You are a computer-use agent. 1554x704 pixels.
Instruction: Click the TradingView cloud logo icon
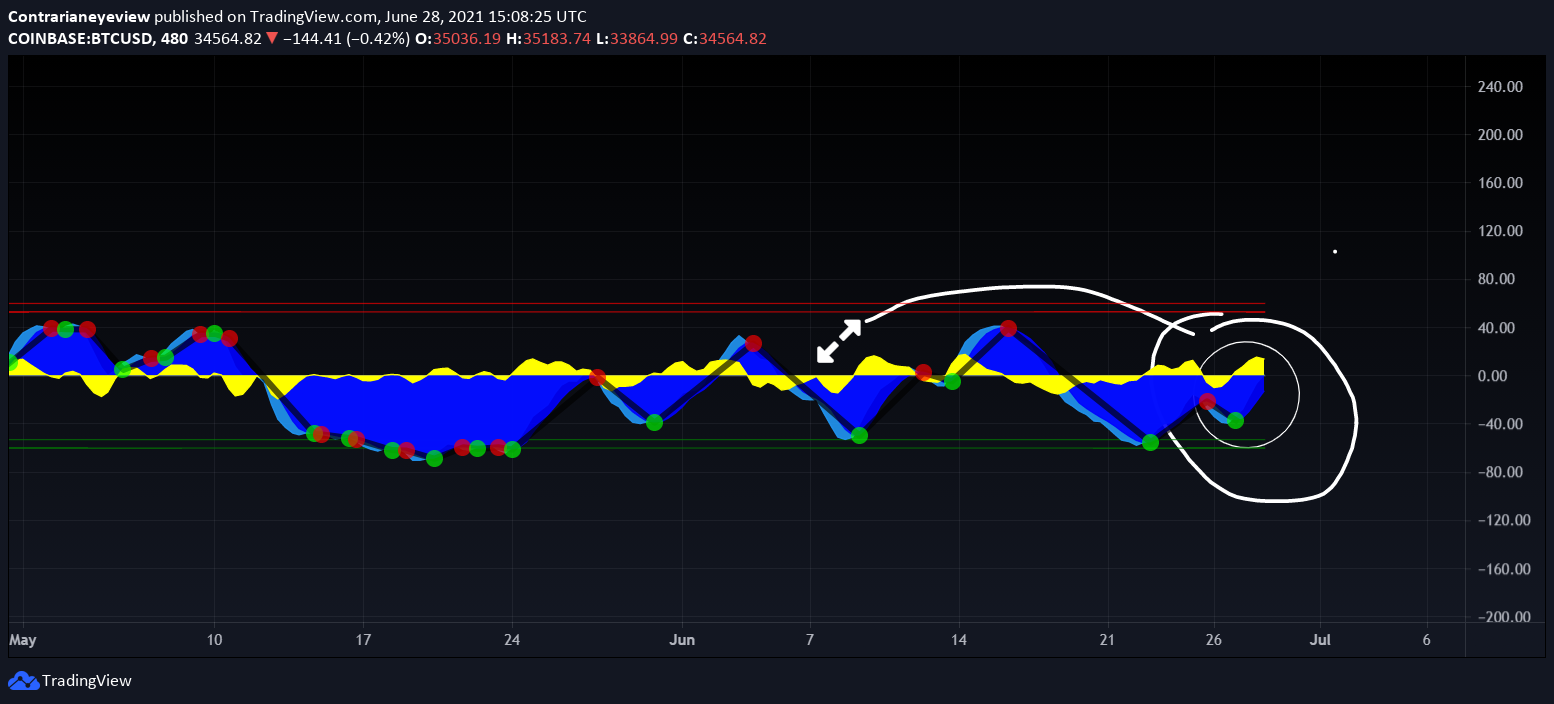tap(23, 681)
